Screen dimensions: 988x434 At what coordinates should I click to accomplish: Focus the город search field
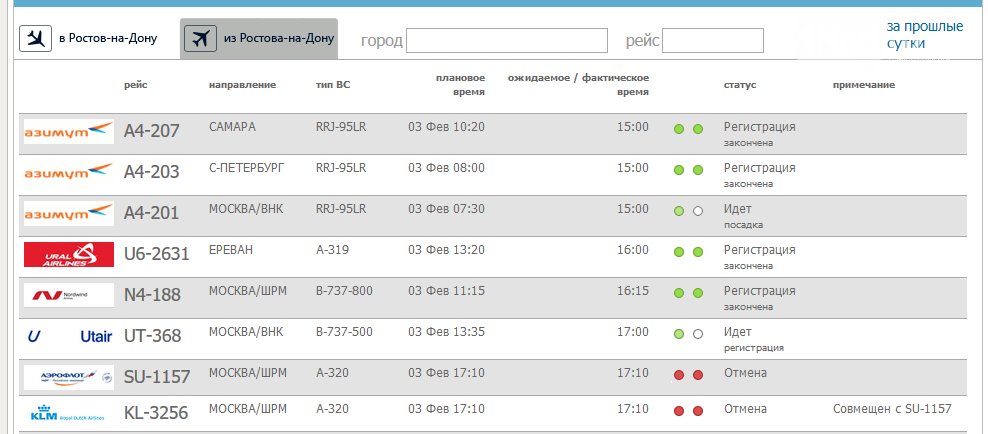[507, 40]
